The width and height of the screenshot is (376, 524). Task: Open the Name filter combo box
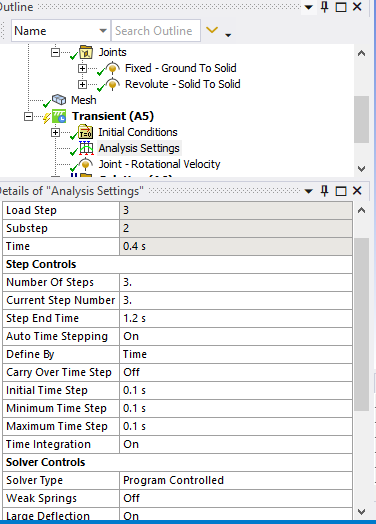[61, 31]
